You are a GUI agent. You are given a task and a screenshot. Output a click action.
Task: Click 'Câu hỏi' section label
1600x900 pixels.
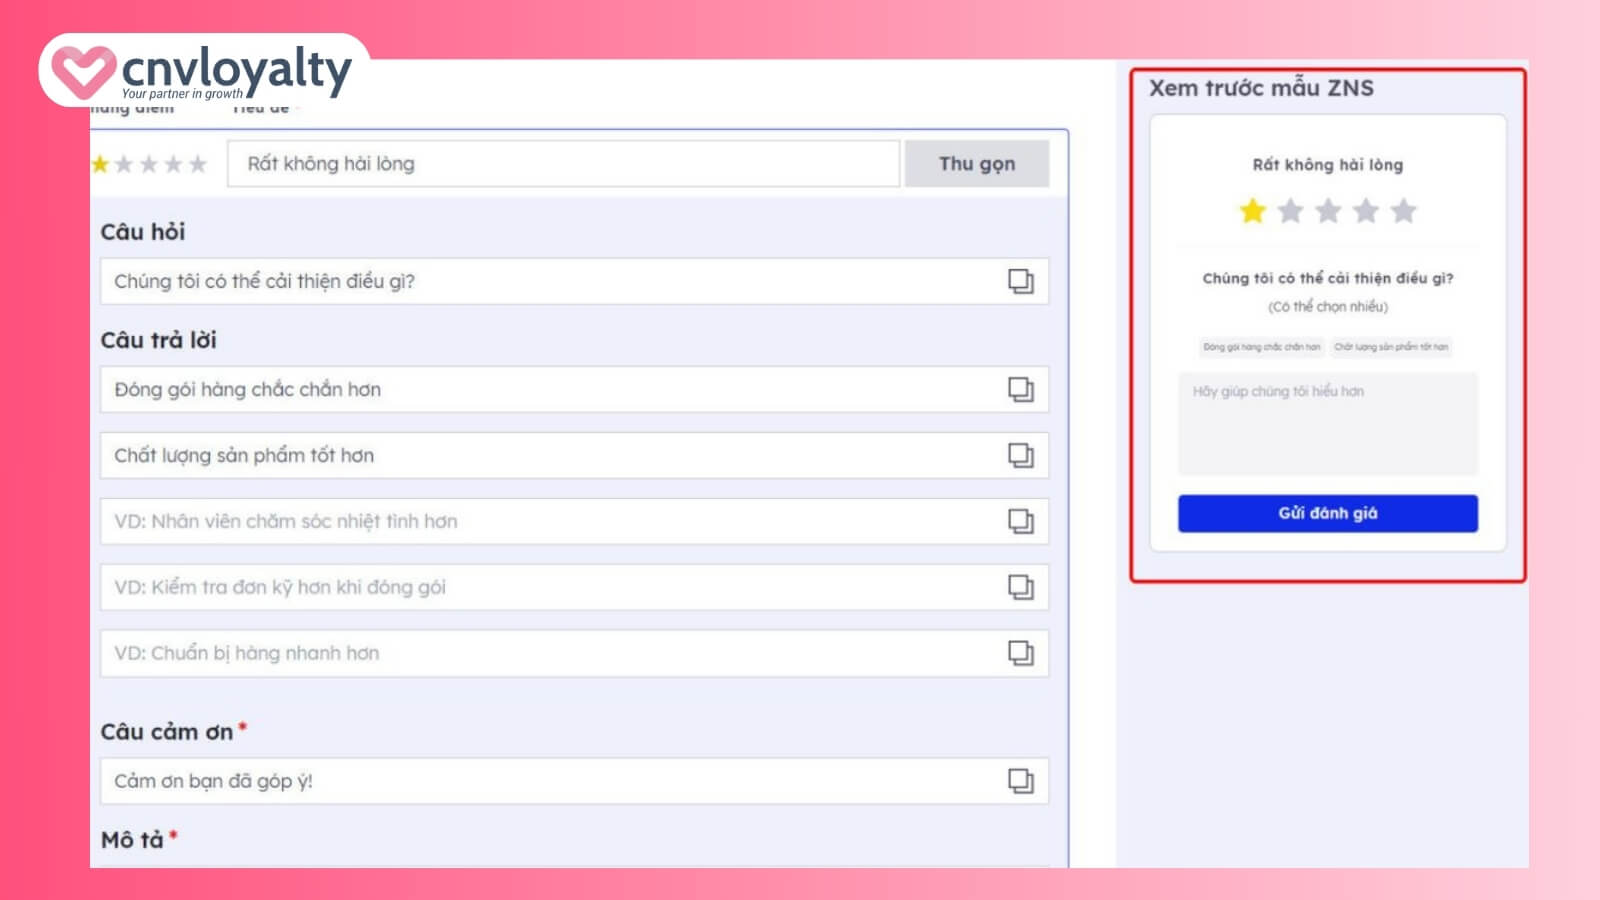(x=143, y=232)
